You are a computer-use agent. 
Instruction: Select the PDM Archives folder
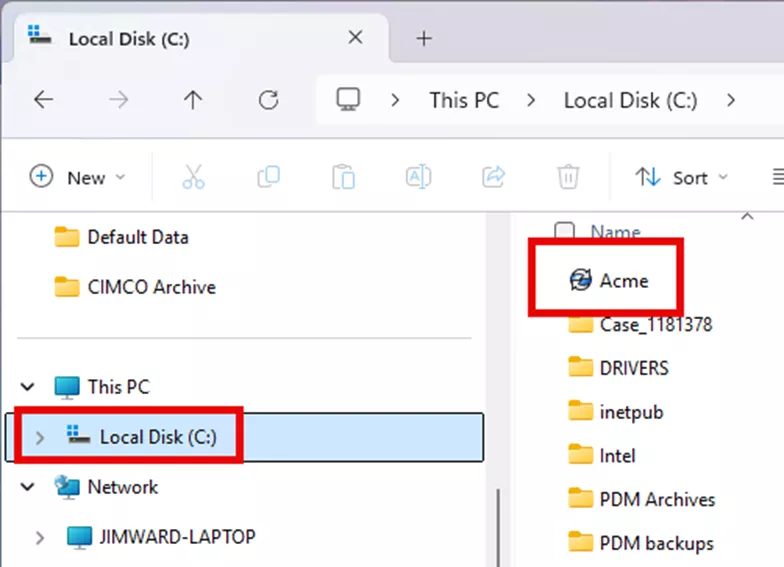tap(658, 500)
